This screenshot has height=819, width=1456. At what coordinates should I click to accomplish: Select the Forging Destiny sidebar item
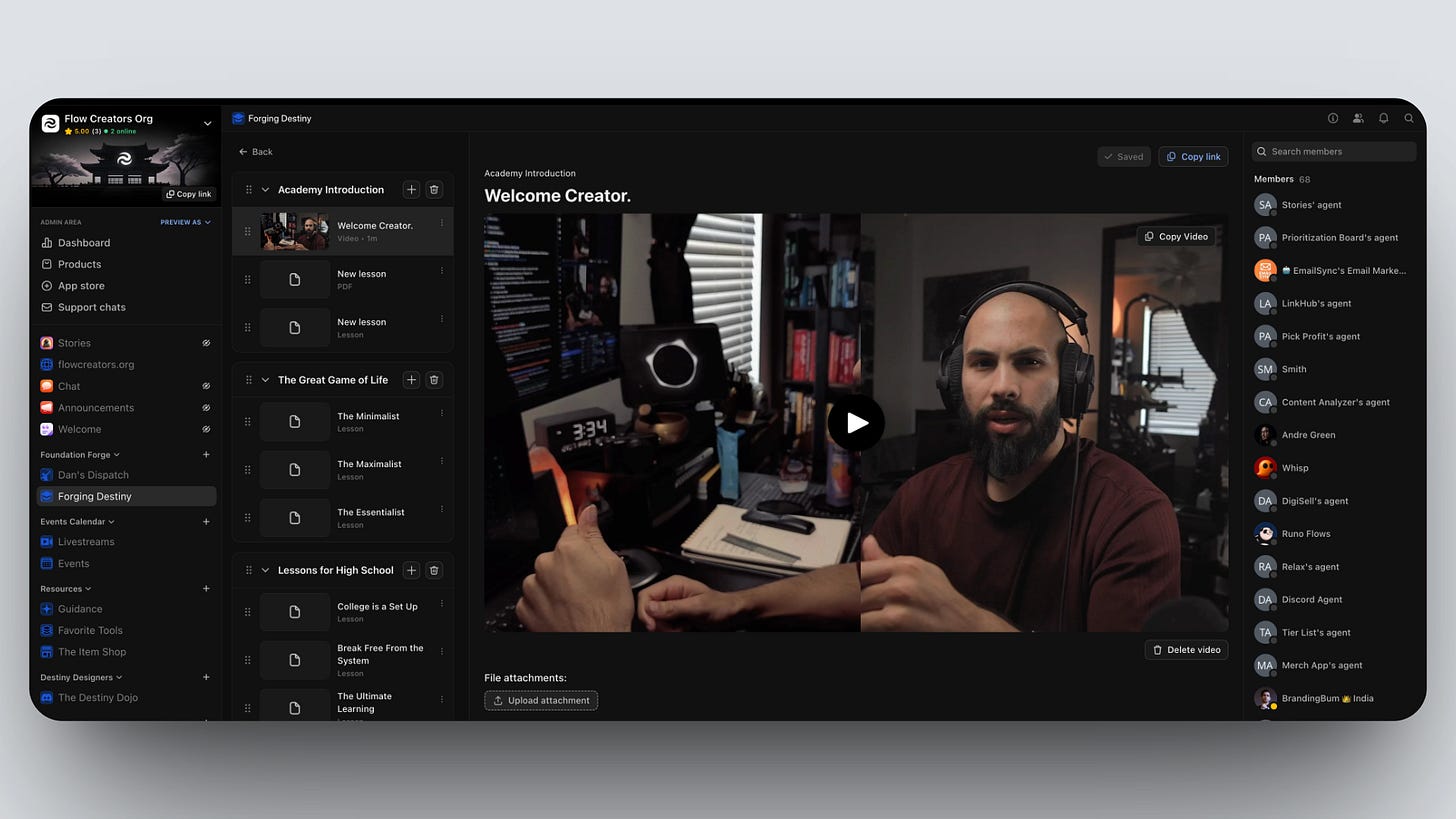tap(126, 496)
